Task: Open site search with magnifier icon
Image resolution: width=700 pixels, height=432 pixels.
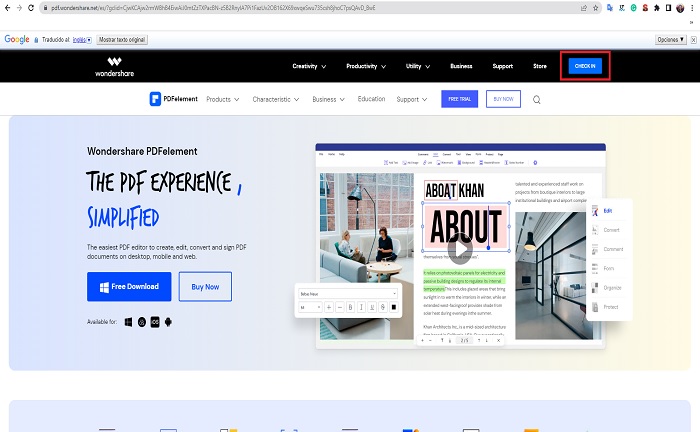Action: click(537, 100)
